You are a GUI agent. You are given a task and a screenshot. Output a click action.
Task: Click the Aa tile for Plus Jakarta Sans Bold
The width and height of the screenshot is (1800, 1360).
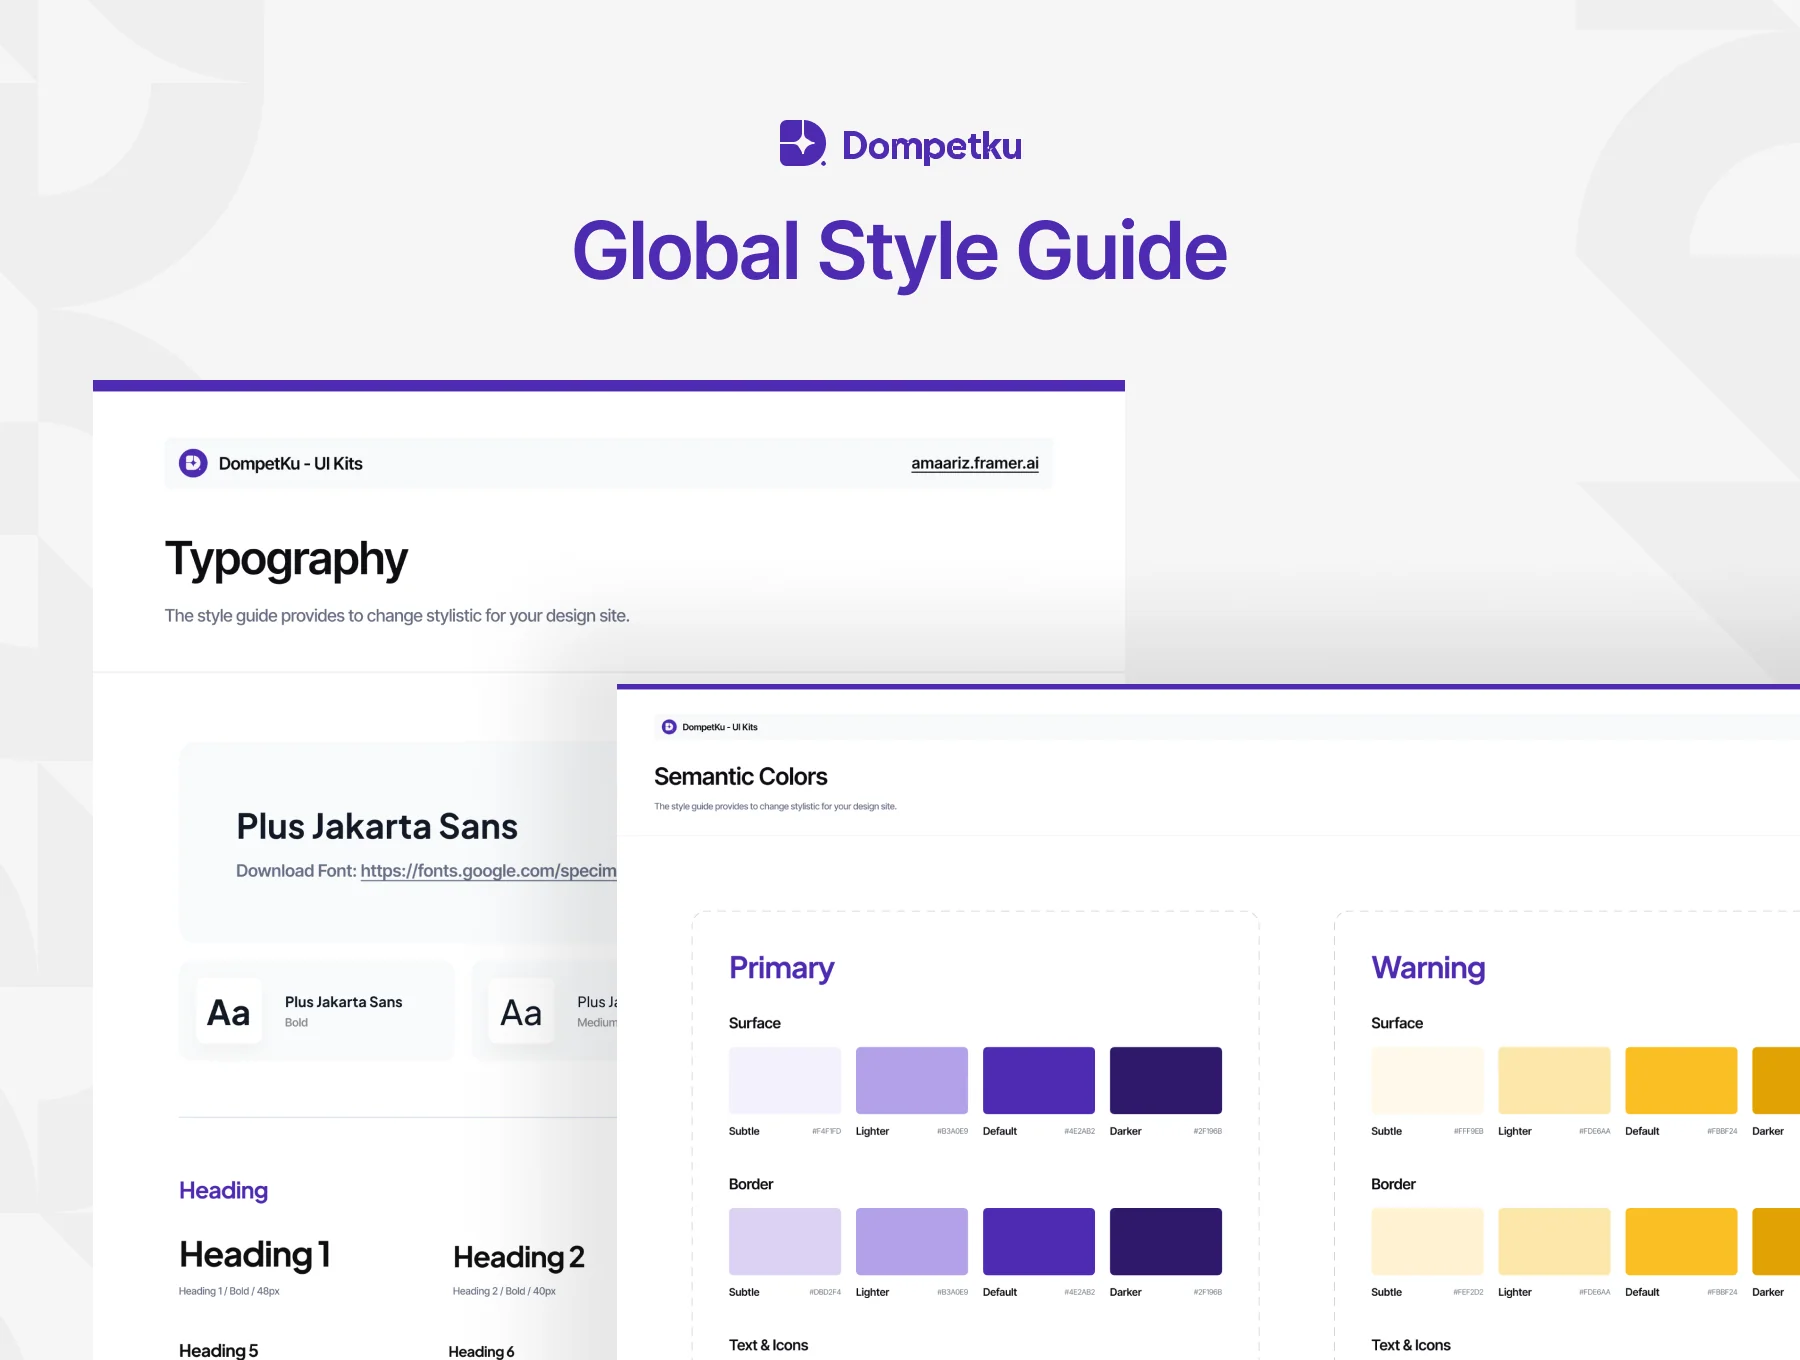pyautogui.click(x=229, y=1011)
